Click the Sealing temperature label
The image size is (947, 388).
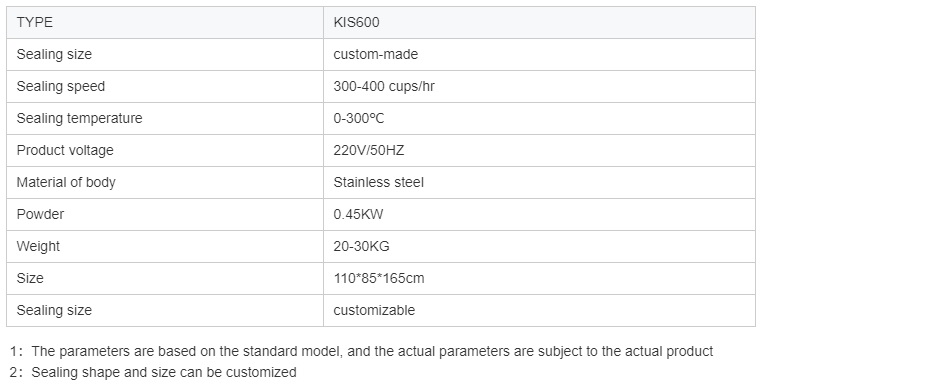click(x=79, y=118)
